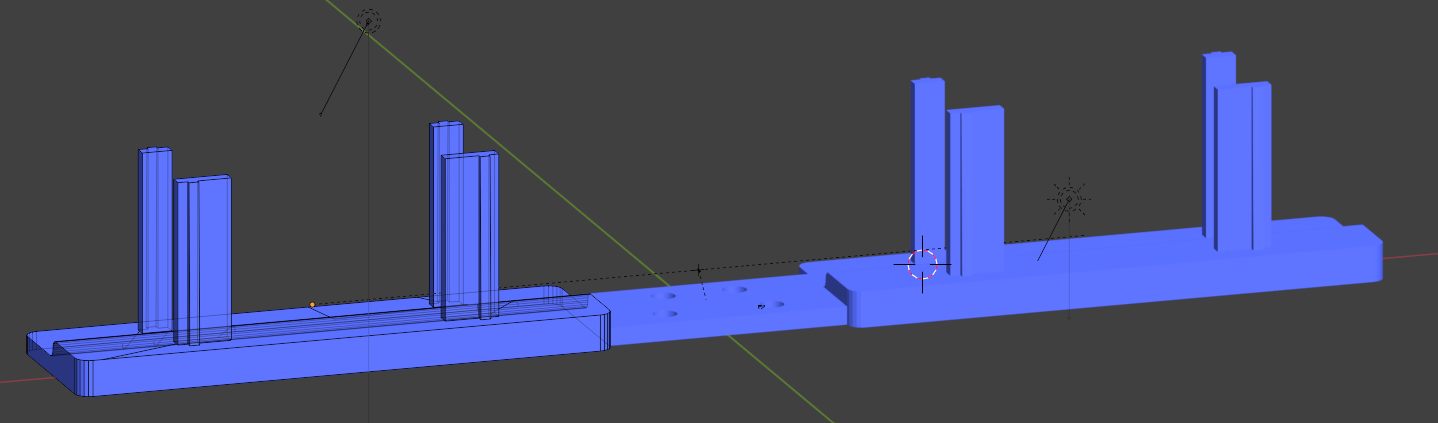1438x423 pixels.
Task: Select the upright post beside the 3D cursor
Action: [974, 190]
